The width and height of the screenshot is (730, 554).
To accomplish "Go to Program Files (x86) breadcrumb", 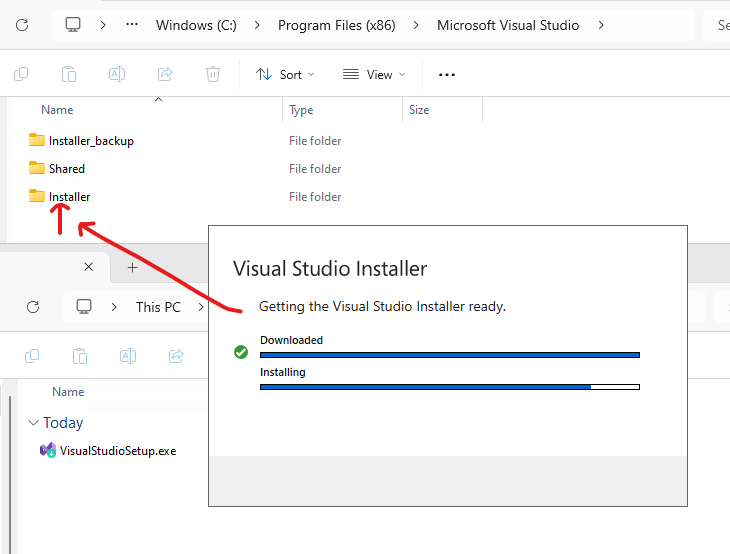I will [x=337, y=25].
